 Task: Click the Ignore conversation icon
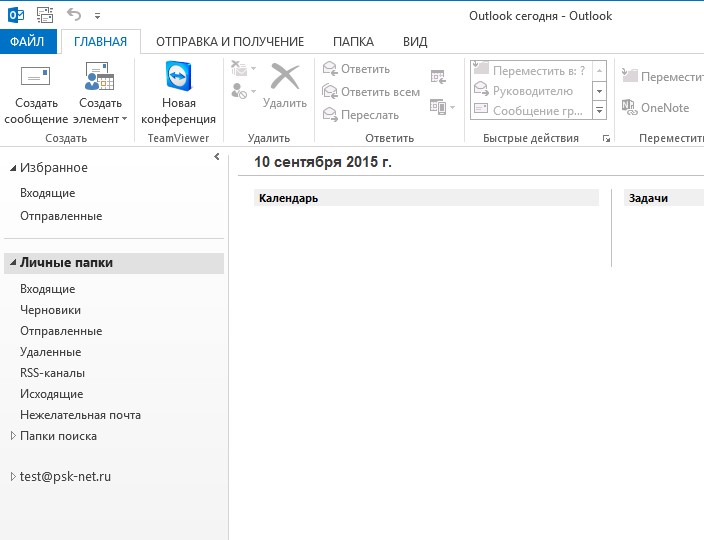(239, 69)
